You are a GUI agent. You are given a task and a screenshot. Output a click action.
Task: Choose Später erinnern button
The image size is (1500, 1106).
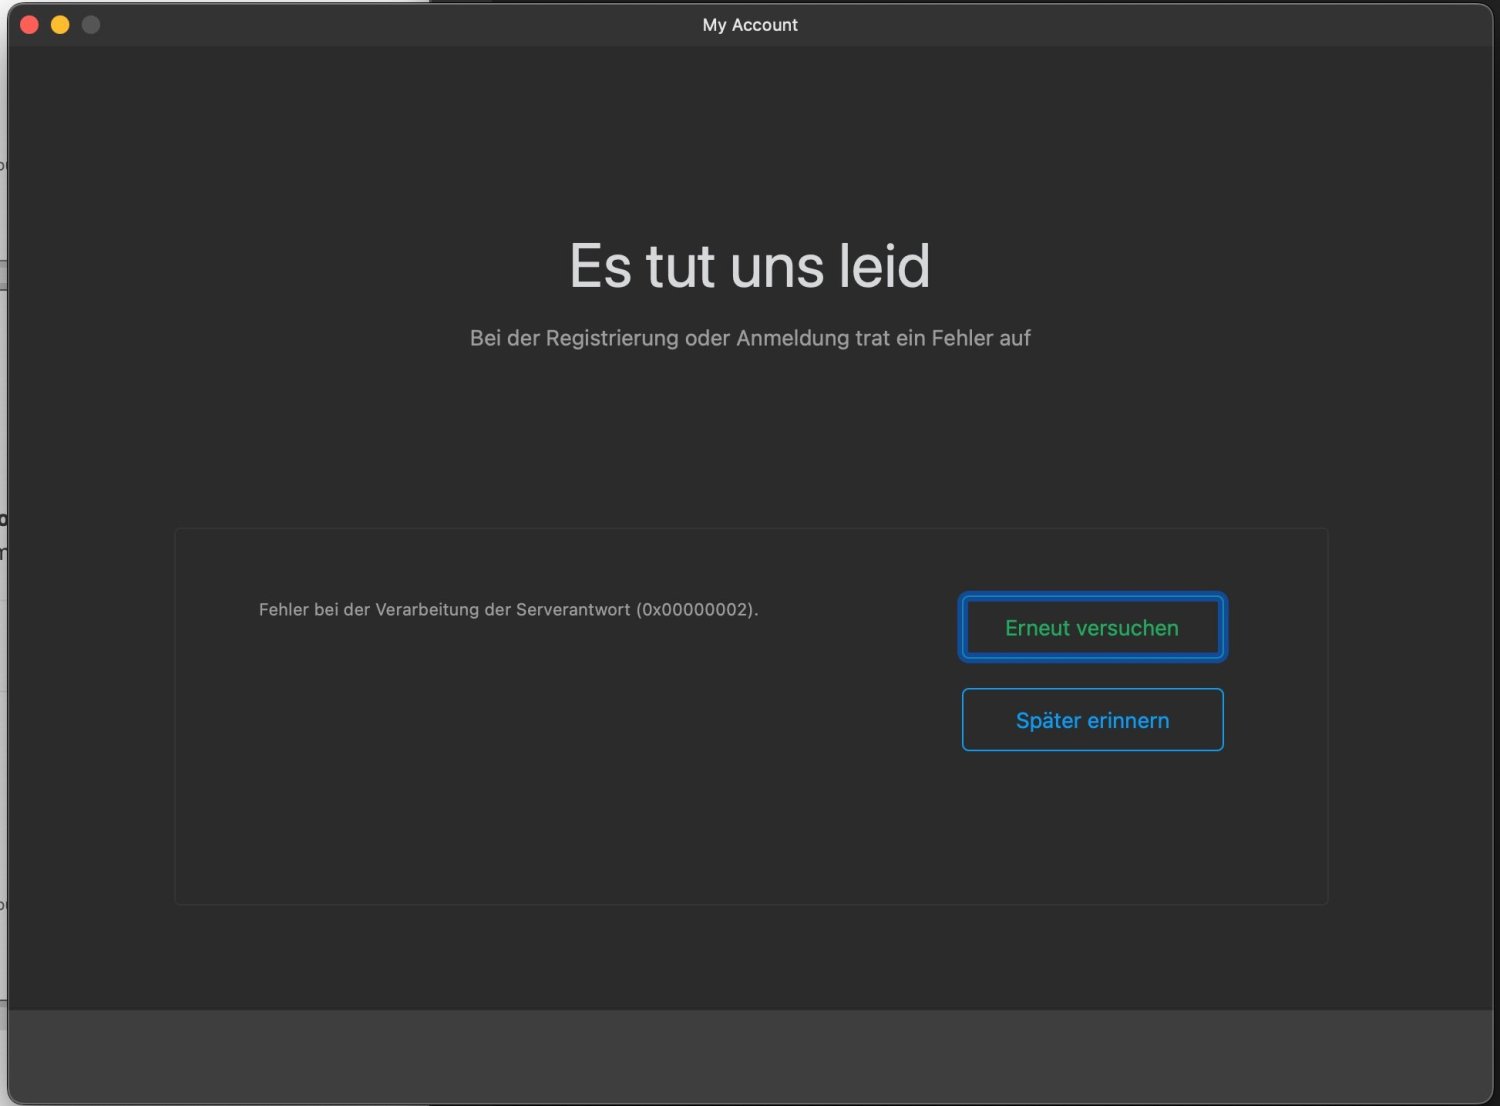coord(1092,719)
